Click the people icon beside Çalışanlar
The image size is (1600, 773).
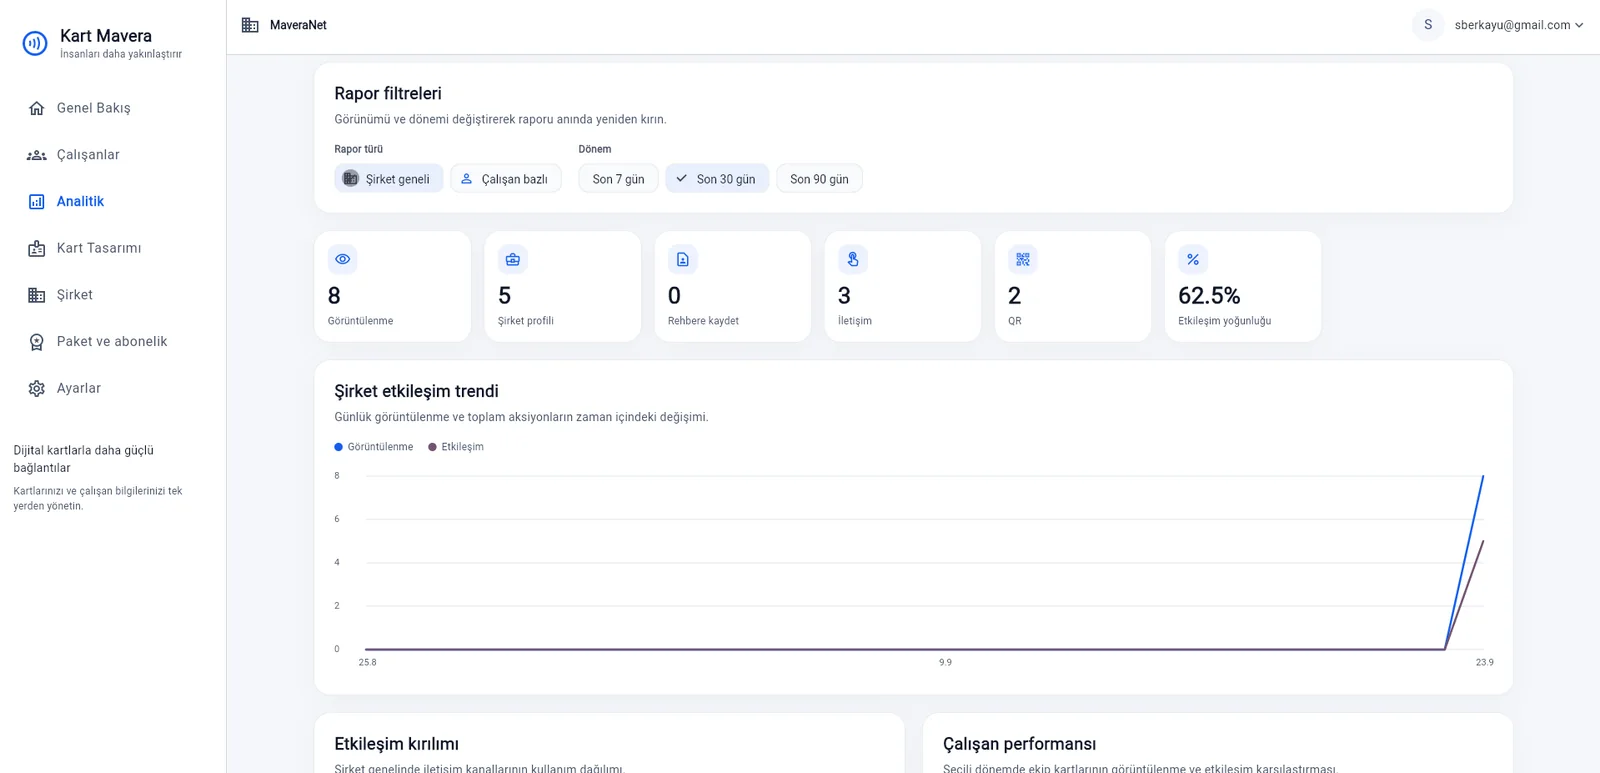(37, 155)
